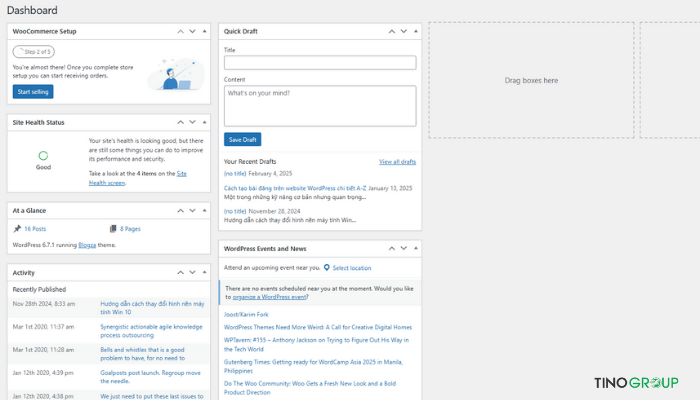Move Site Health Status widget down
The height and width of the screenshot is (400, 700).
pyautogui.click(x=192, y=122)
